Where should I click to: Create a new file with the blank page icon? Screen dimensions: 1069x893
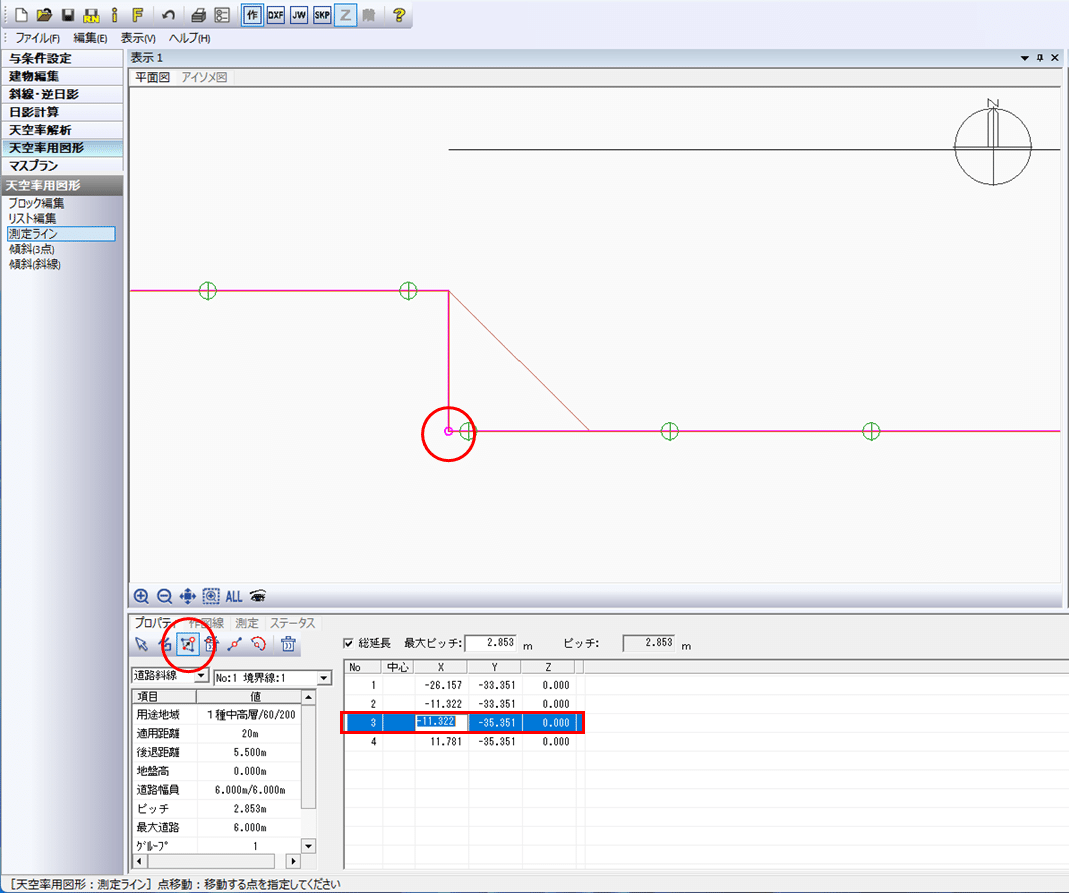click(21, 14)
